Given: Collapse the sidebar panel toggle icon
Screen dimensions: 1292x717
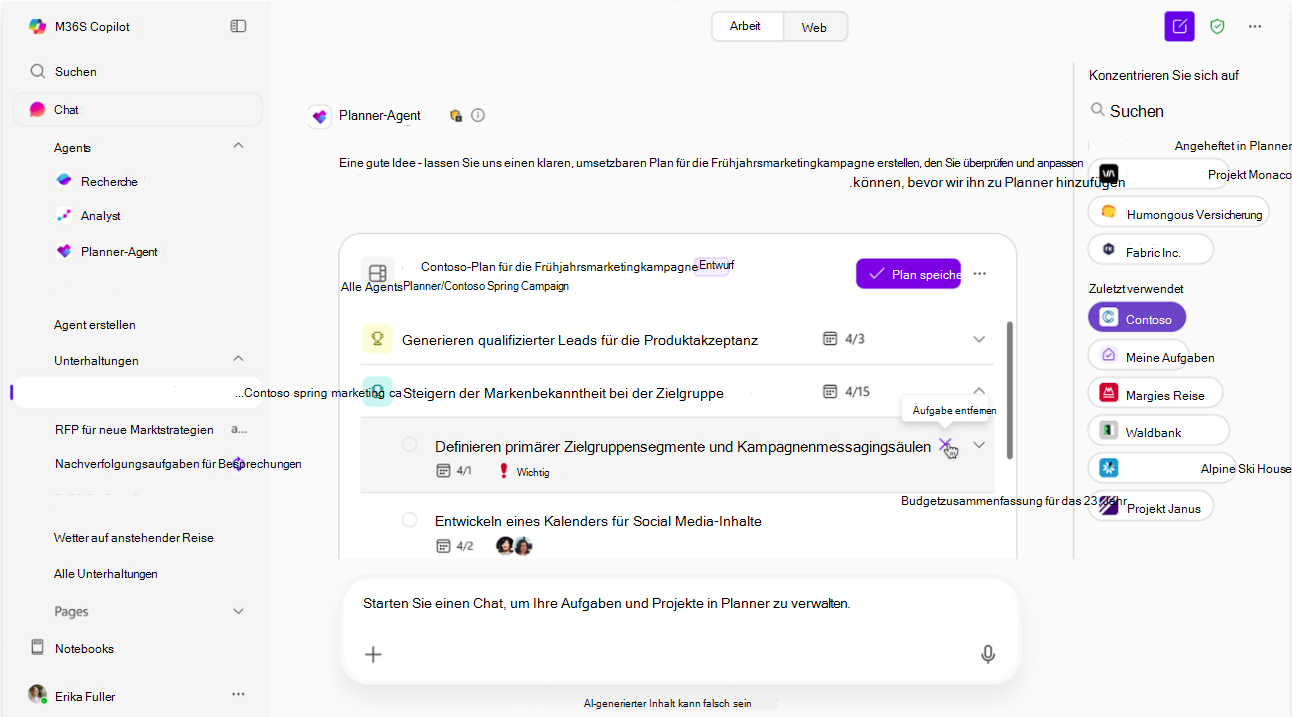Looking at the screenshot, I should tap(238, 26).
